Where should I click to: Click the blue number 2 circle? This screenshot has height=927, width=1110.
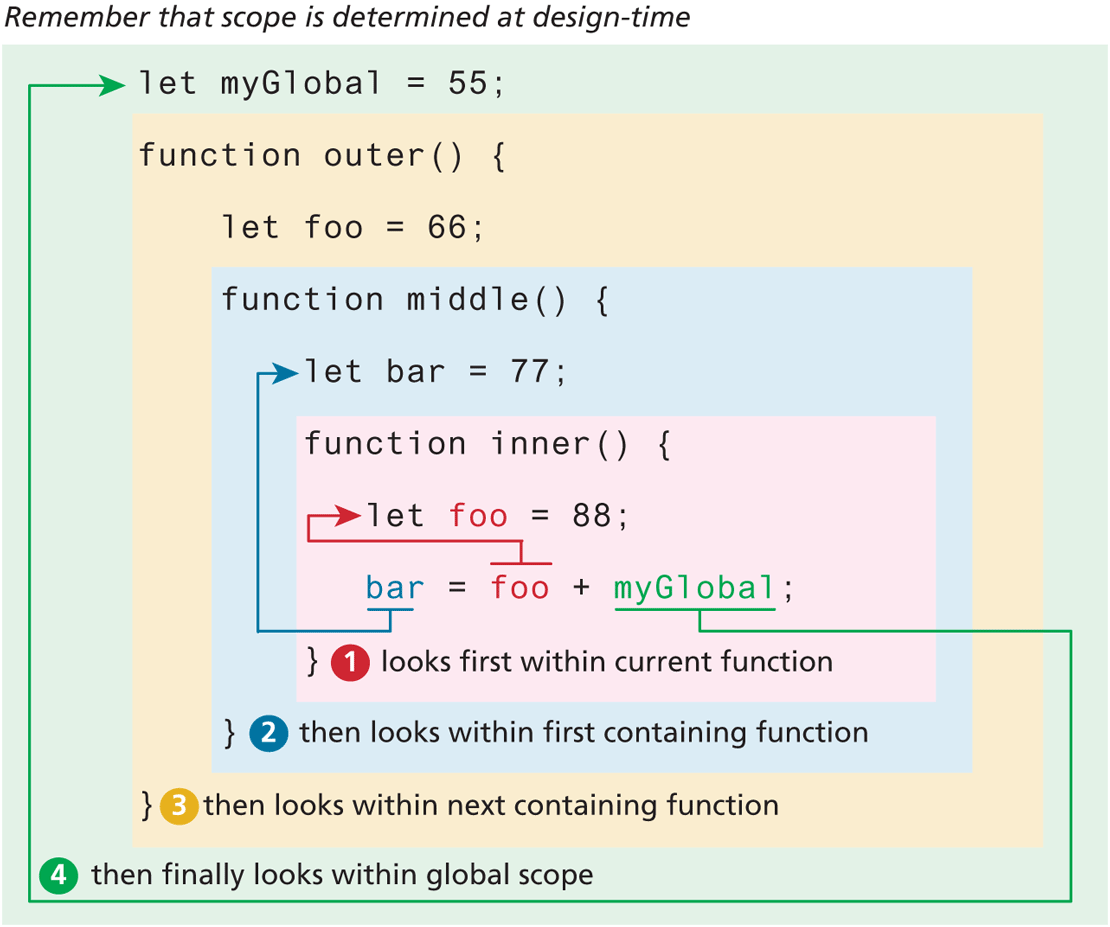[x=269, y=733]
